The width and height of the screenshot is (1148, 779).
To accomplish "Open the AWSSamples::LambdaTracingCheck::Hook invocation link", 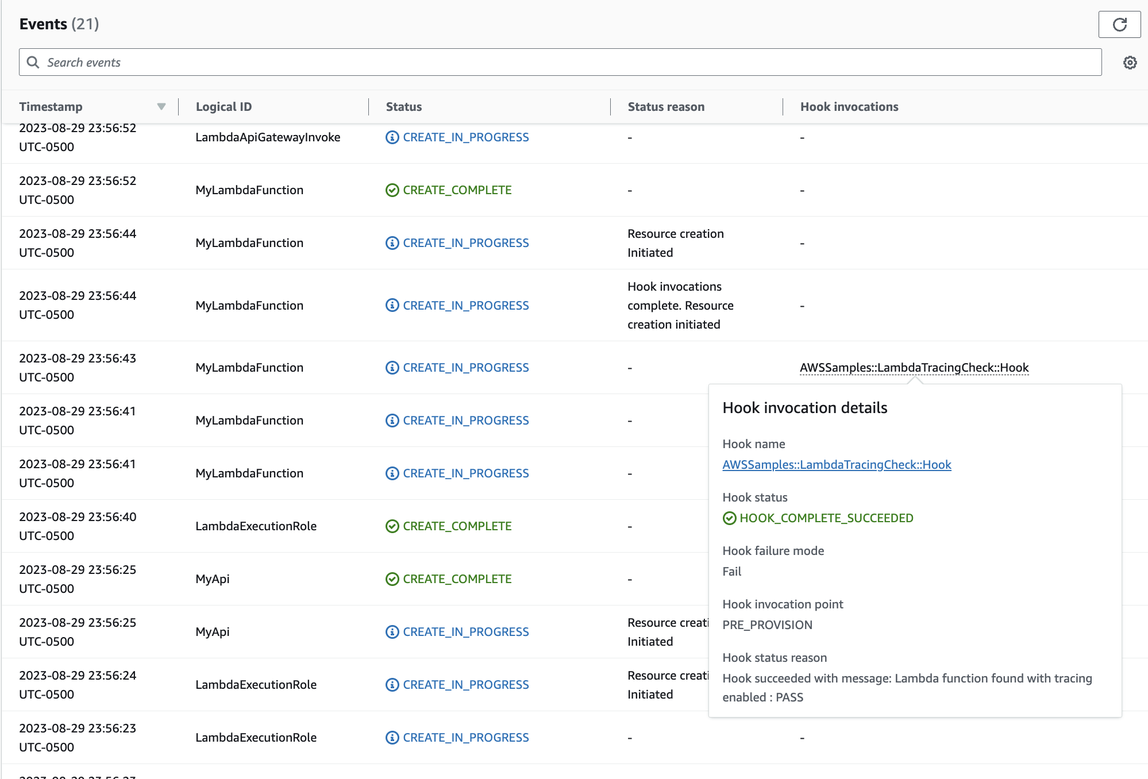I will pyautogui.click(x=913, y=367).
